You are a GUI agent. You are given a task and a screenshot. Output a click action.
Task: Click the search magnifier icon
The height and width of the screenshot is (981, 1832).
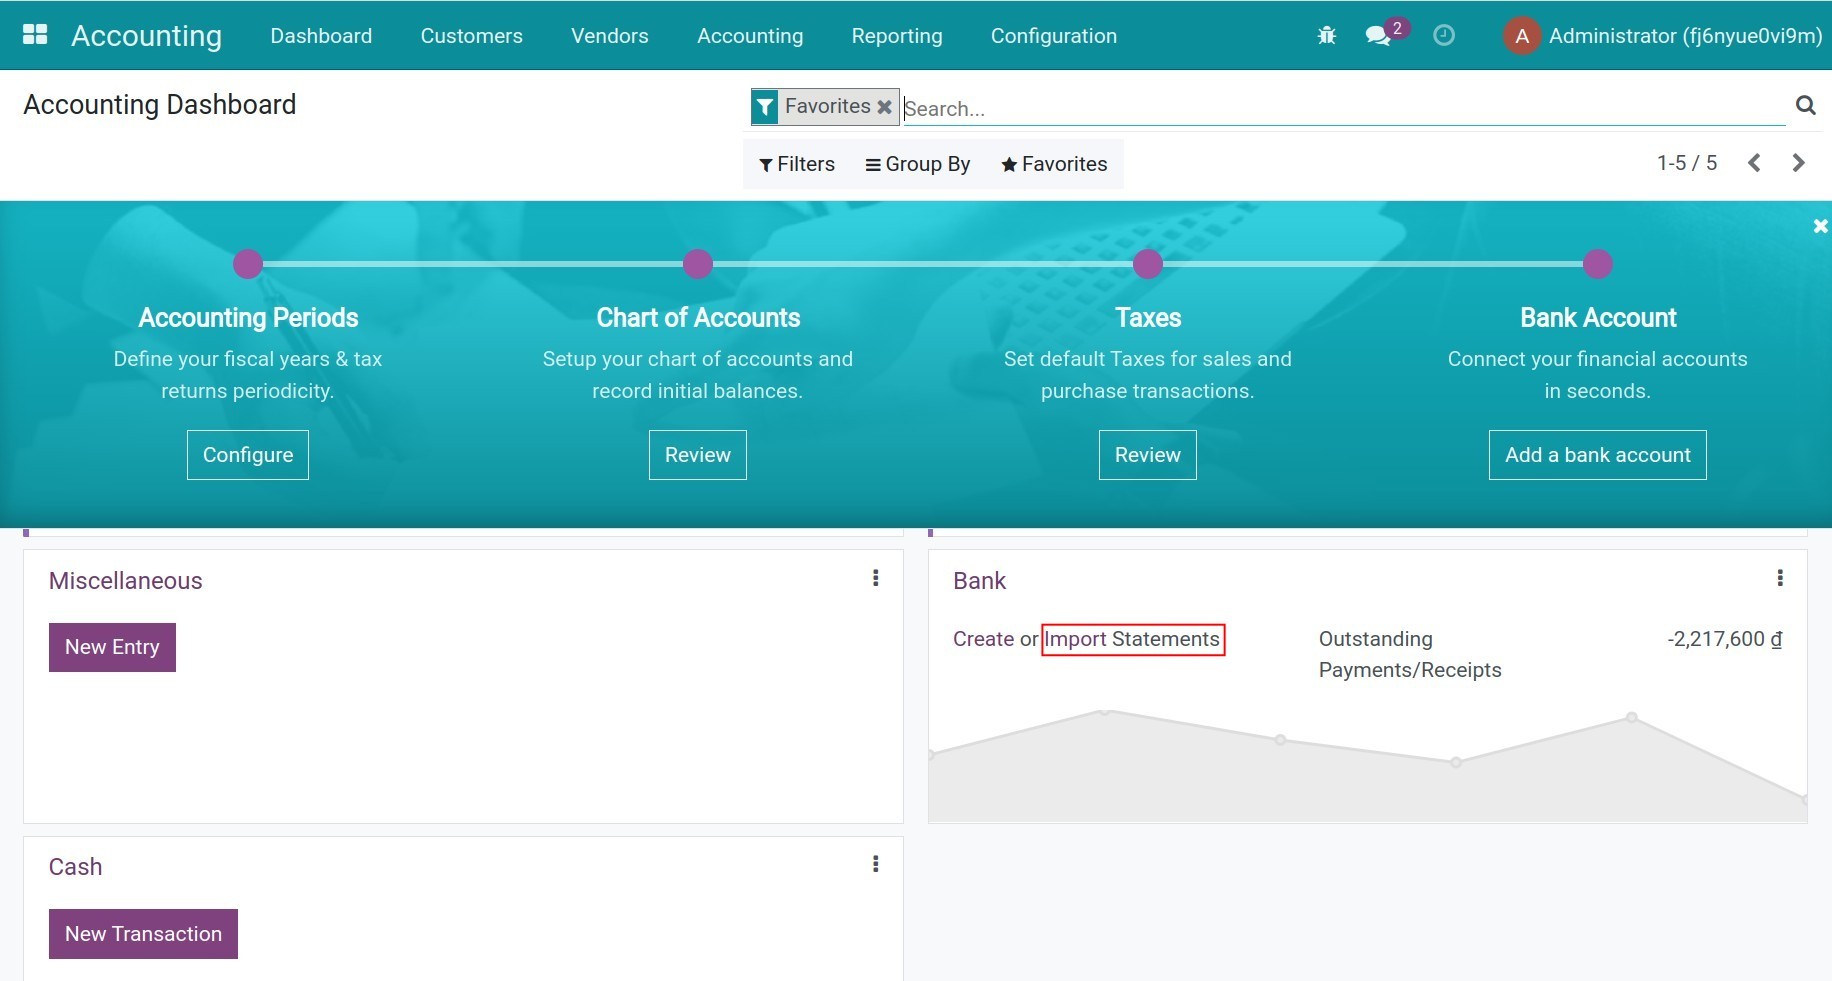[x=1805, y=106]
